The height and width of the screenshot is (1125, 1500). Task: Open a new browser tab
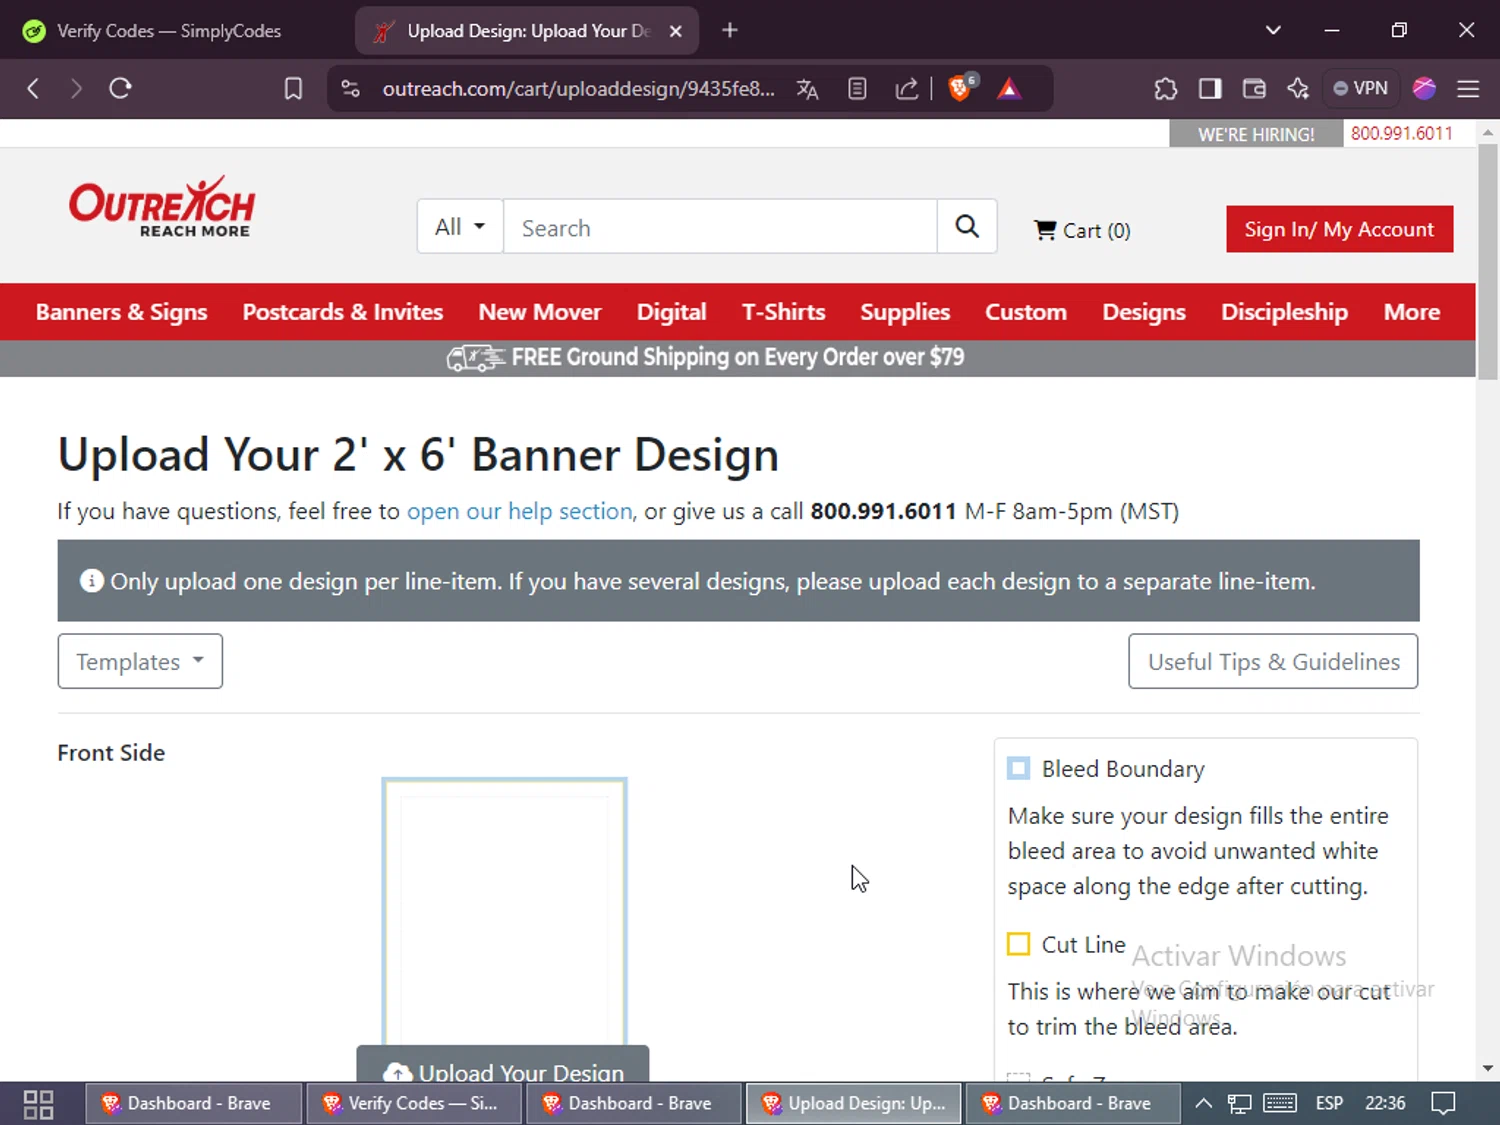pos(730,31)
